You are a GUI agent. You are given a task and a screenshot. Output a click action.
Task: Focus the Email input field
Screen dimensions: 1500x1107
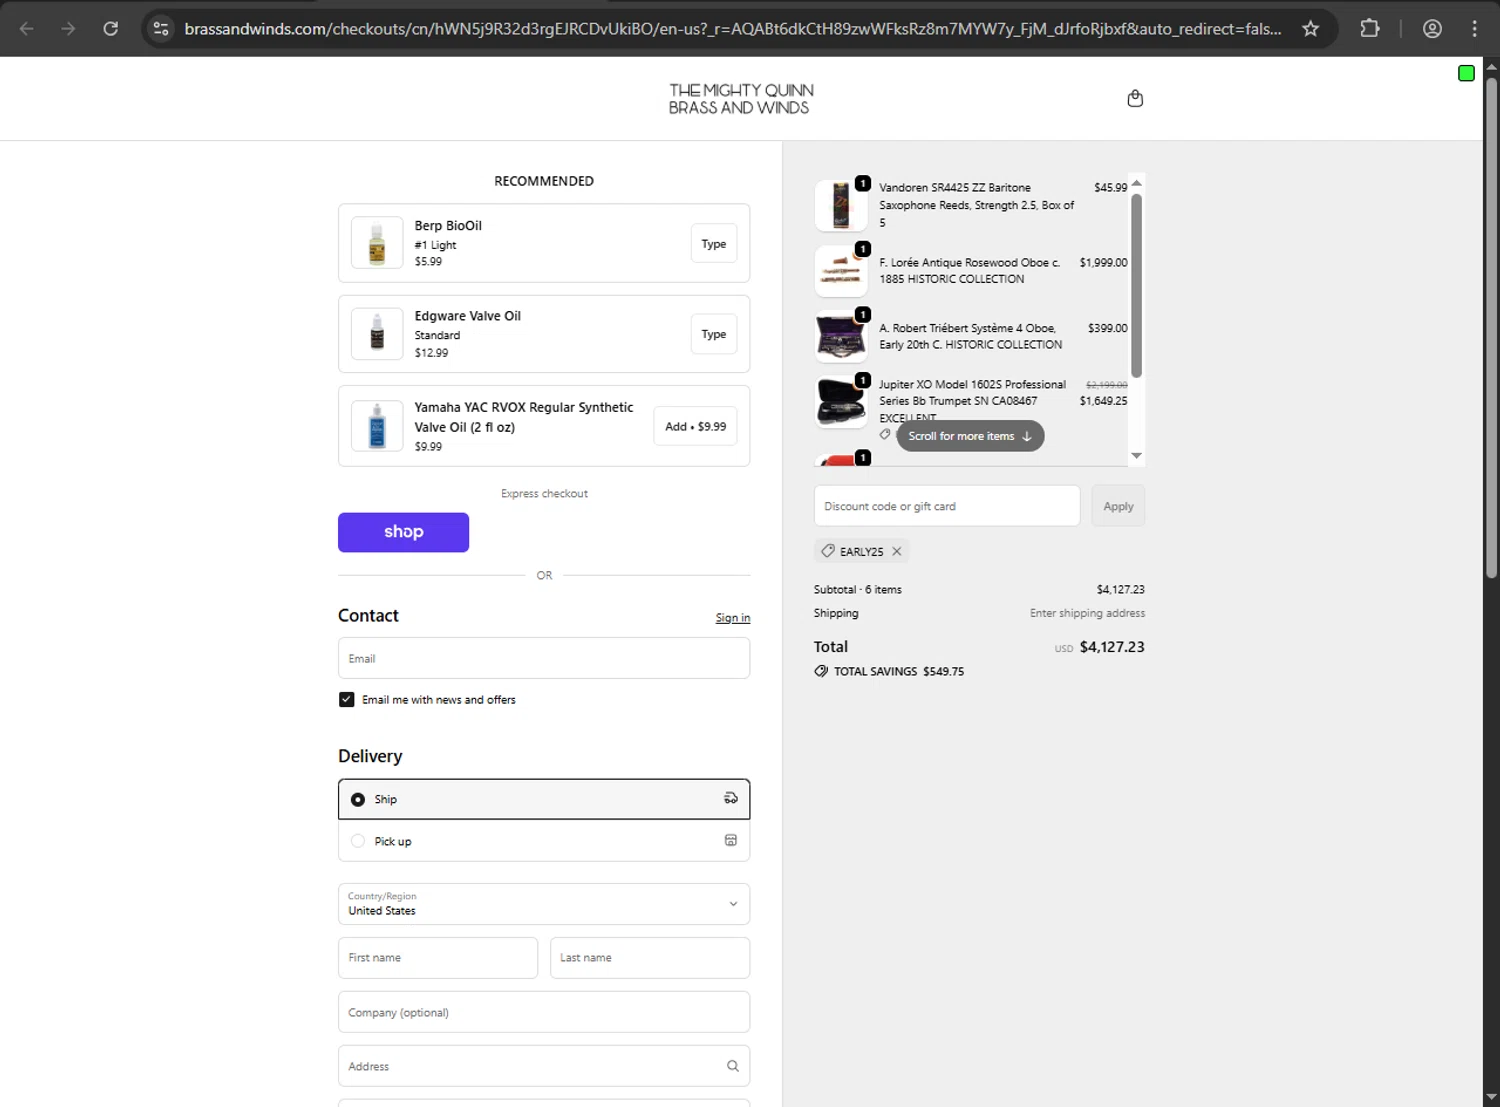[544, 658]
